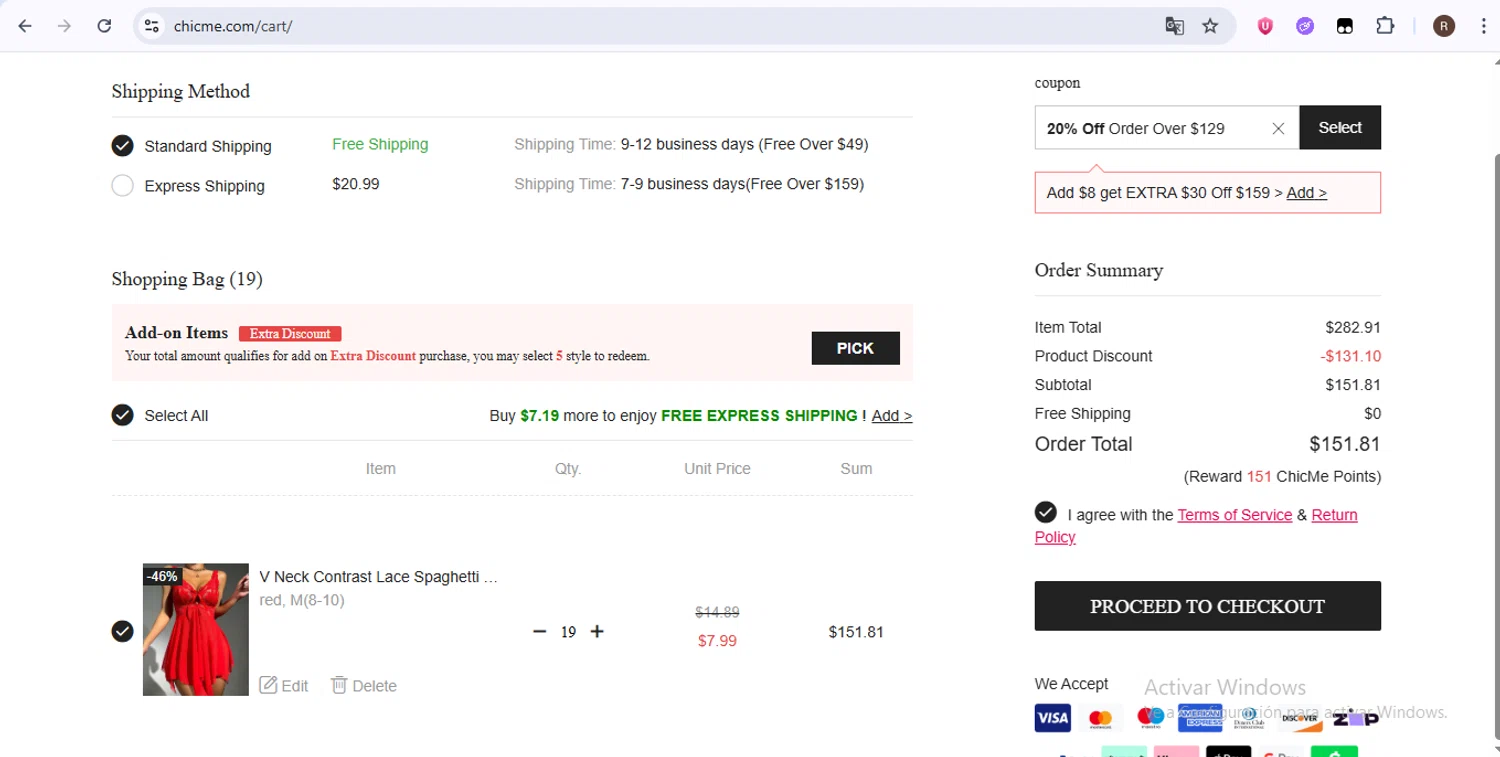Screen dimensions: 1500x757
Task: Reload the chicme.com cart page
Action: (104, 26)
